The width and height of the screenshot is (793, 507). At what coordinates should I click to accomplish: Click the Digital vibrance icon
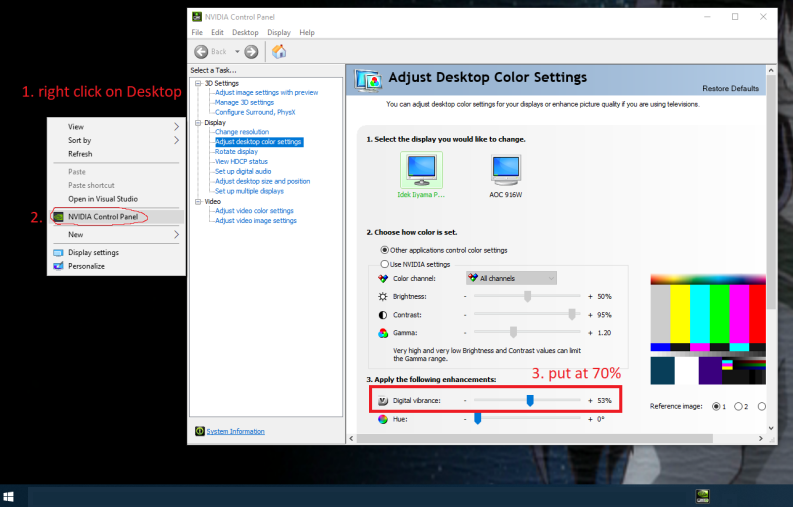coord(383,400)
